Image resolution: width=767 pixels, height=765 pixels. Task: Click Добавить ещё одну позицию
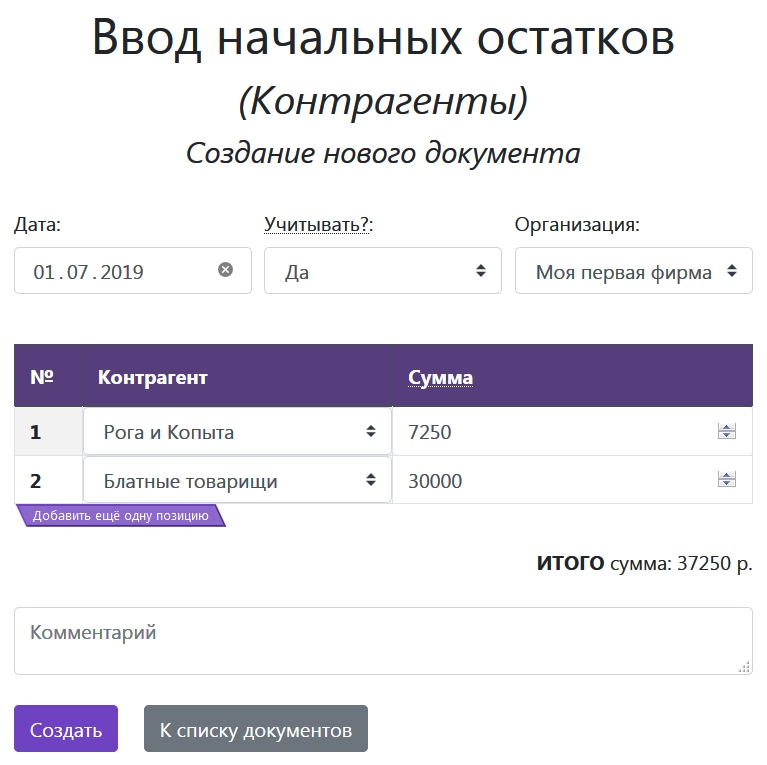pos(121,516)
